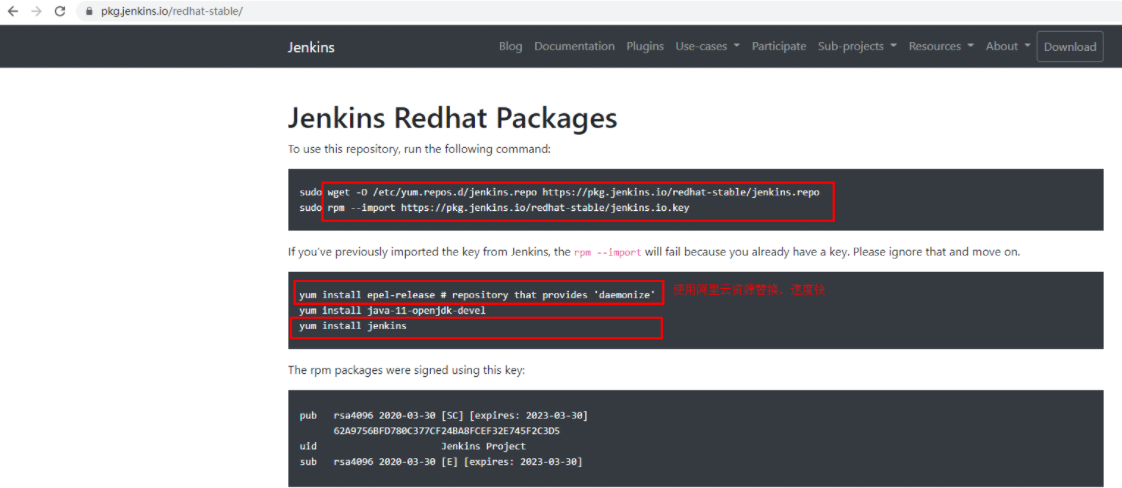
Task: Click the yum install java-11-openjdk-devel line
Action: tap(392, 311)
